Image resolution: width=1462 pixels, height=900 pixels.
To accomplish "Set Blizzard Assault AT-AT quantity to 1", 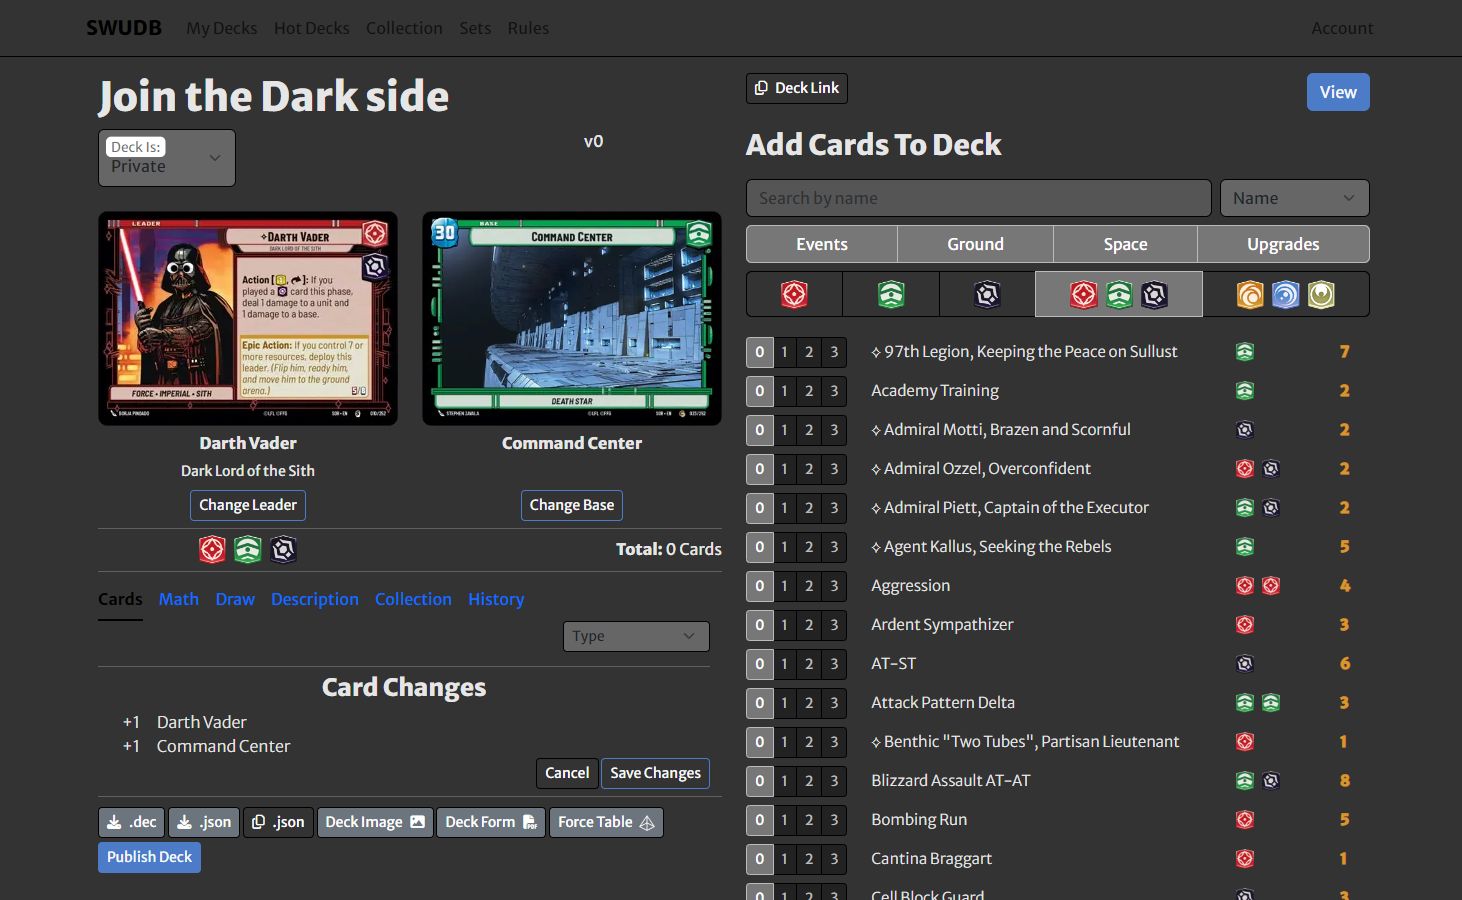I will 784,781.
